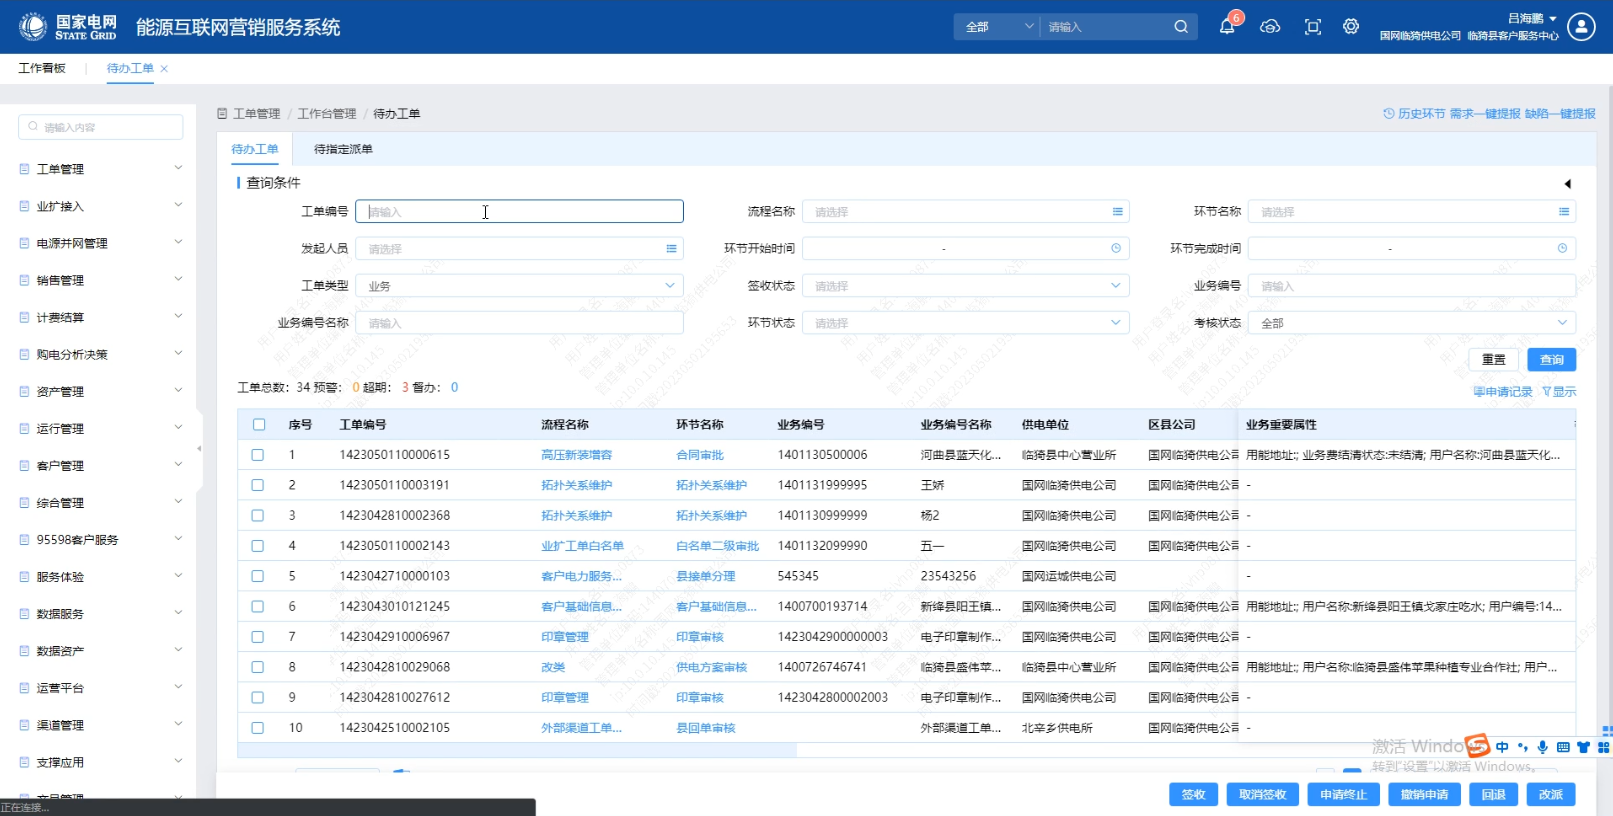1613x816 pixels.
Task: Toggle fullscreen mode icon
Action: 1313,27
